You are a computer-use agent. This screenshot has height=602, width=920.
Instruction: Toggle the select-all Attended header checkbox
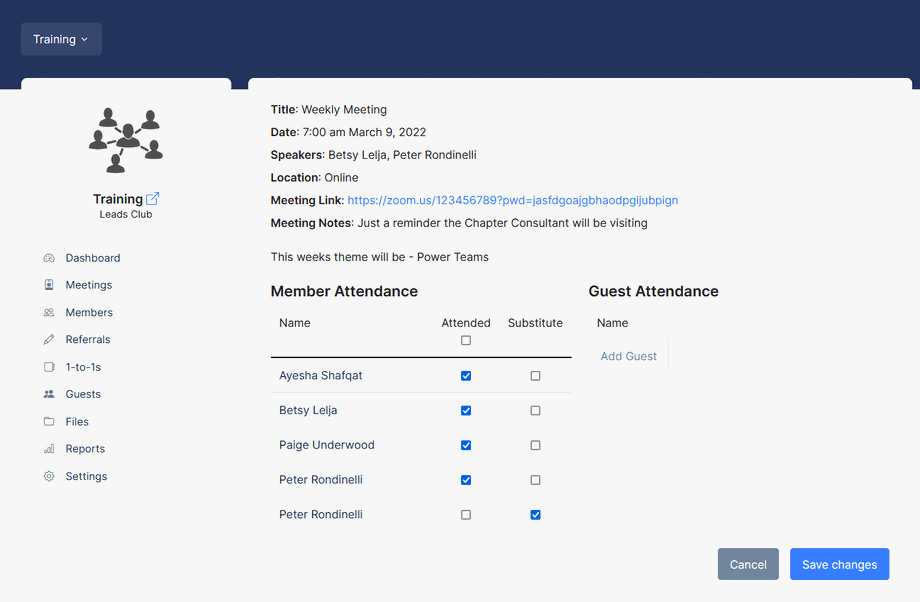click(466, 341)
